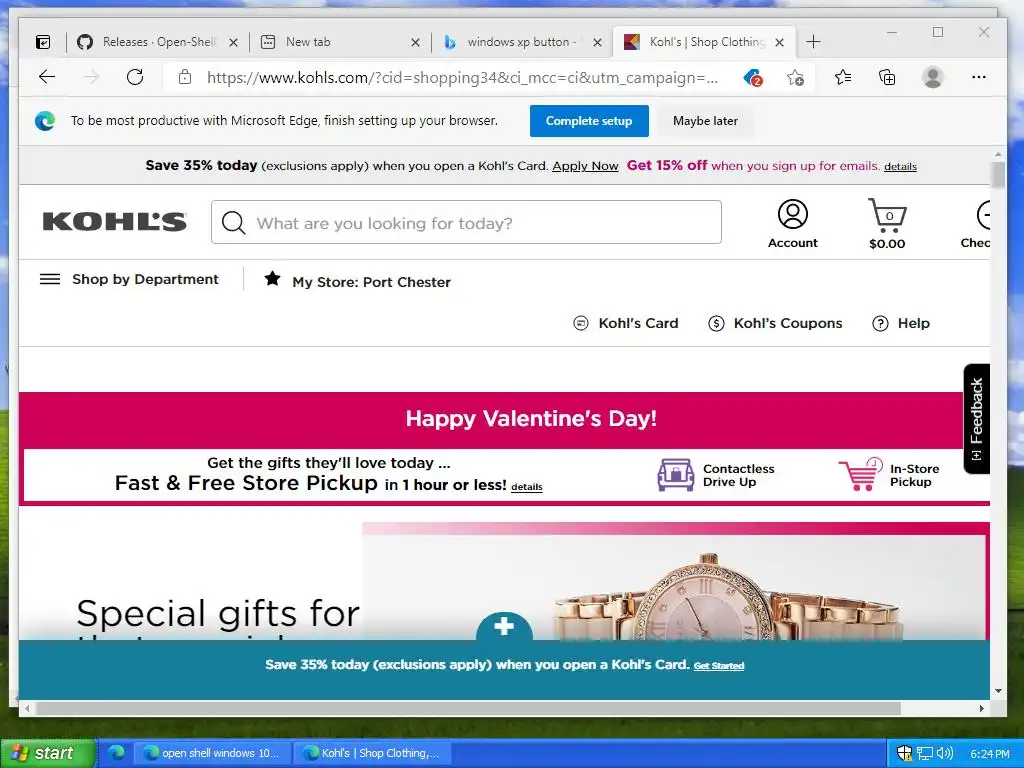Click the 6:24 PM clock
Screen dimensions: 1024x768
pyautogui.click(x=989, y=754)
